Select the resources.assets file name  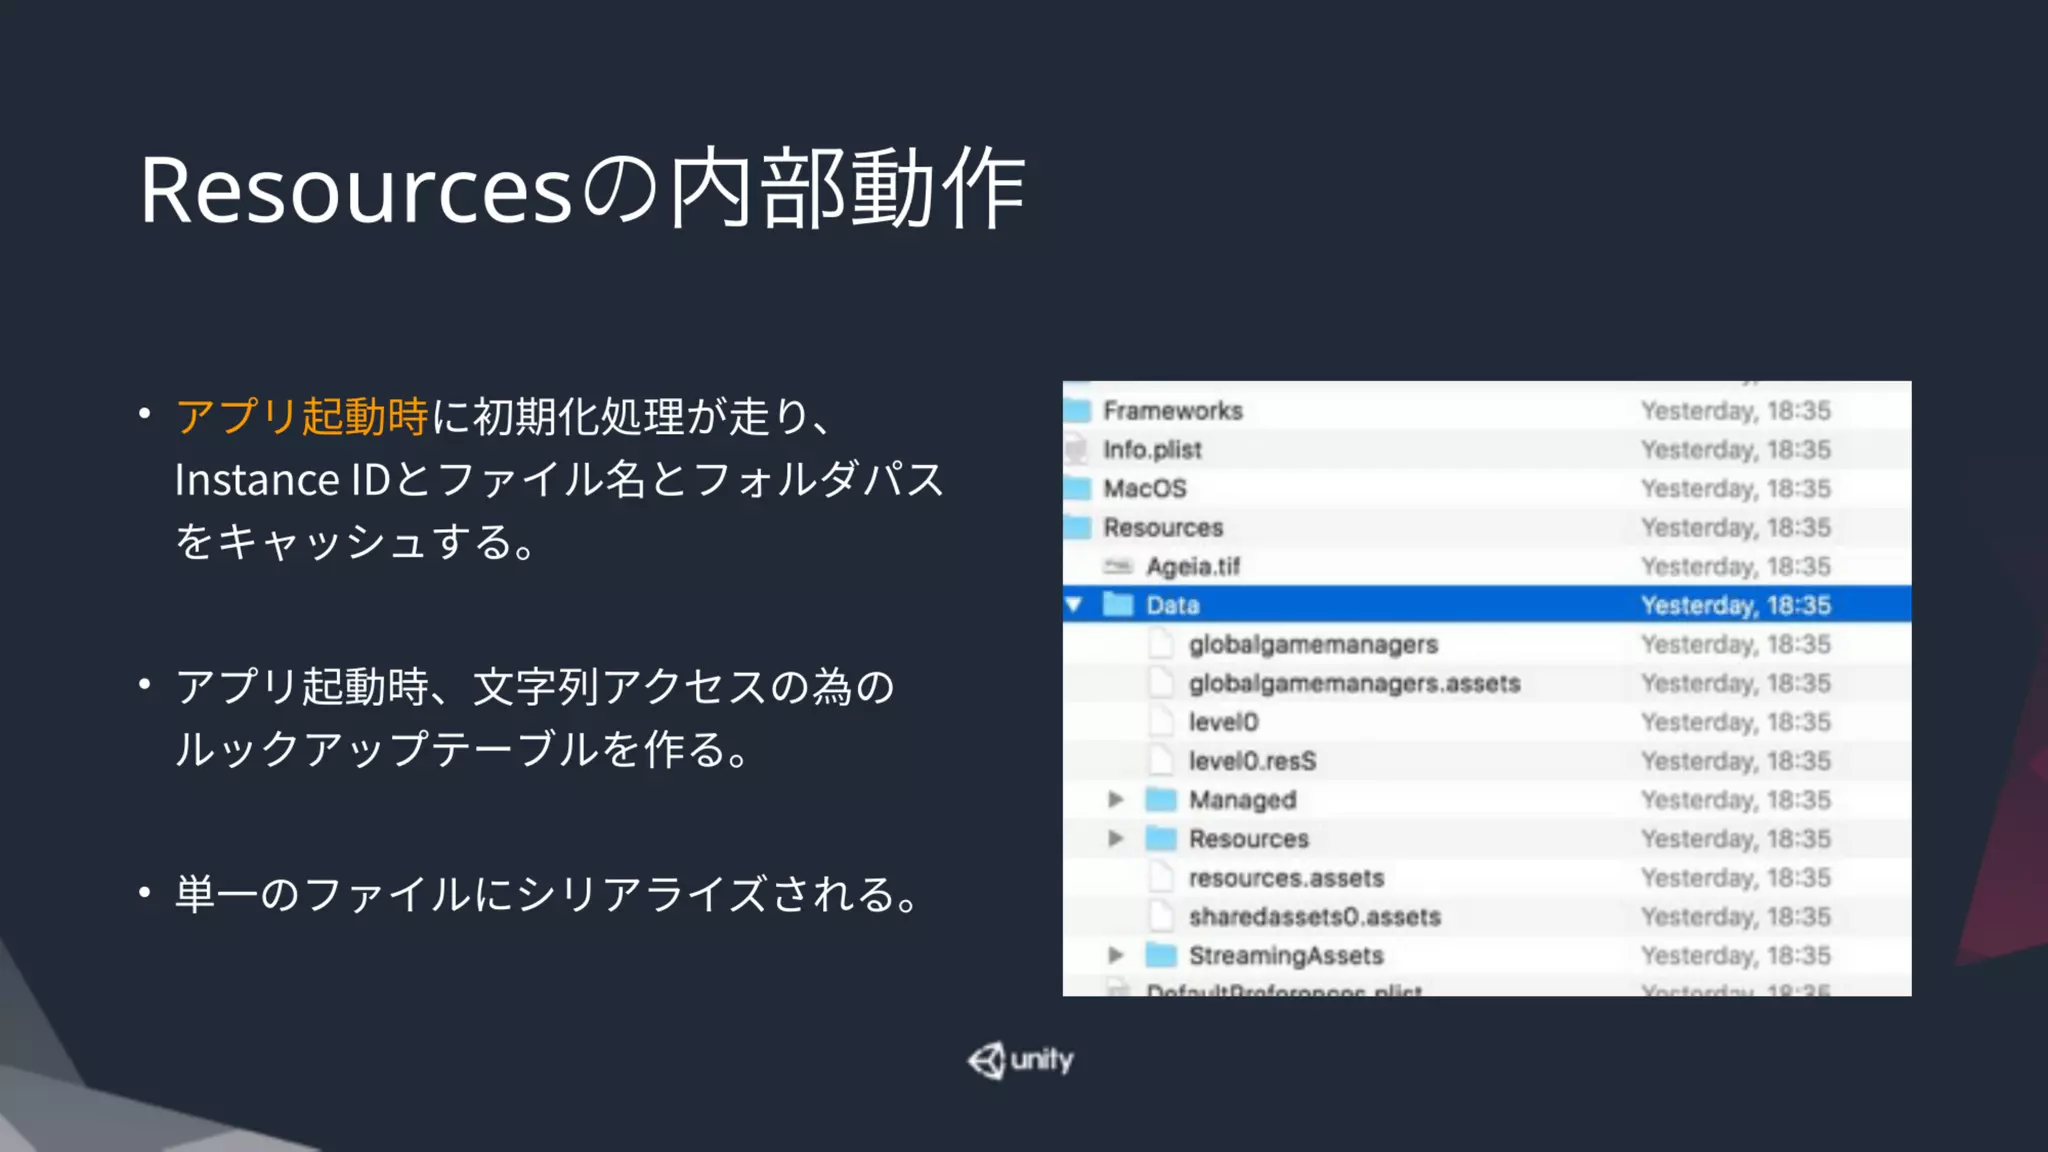coord(1286,878)
